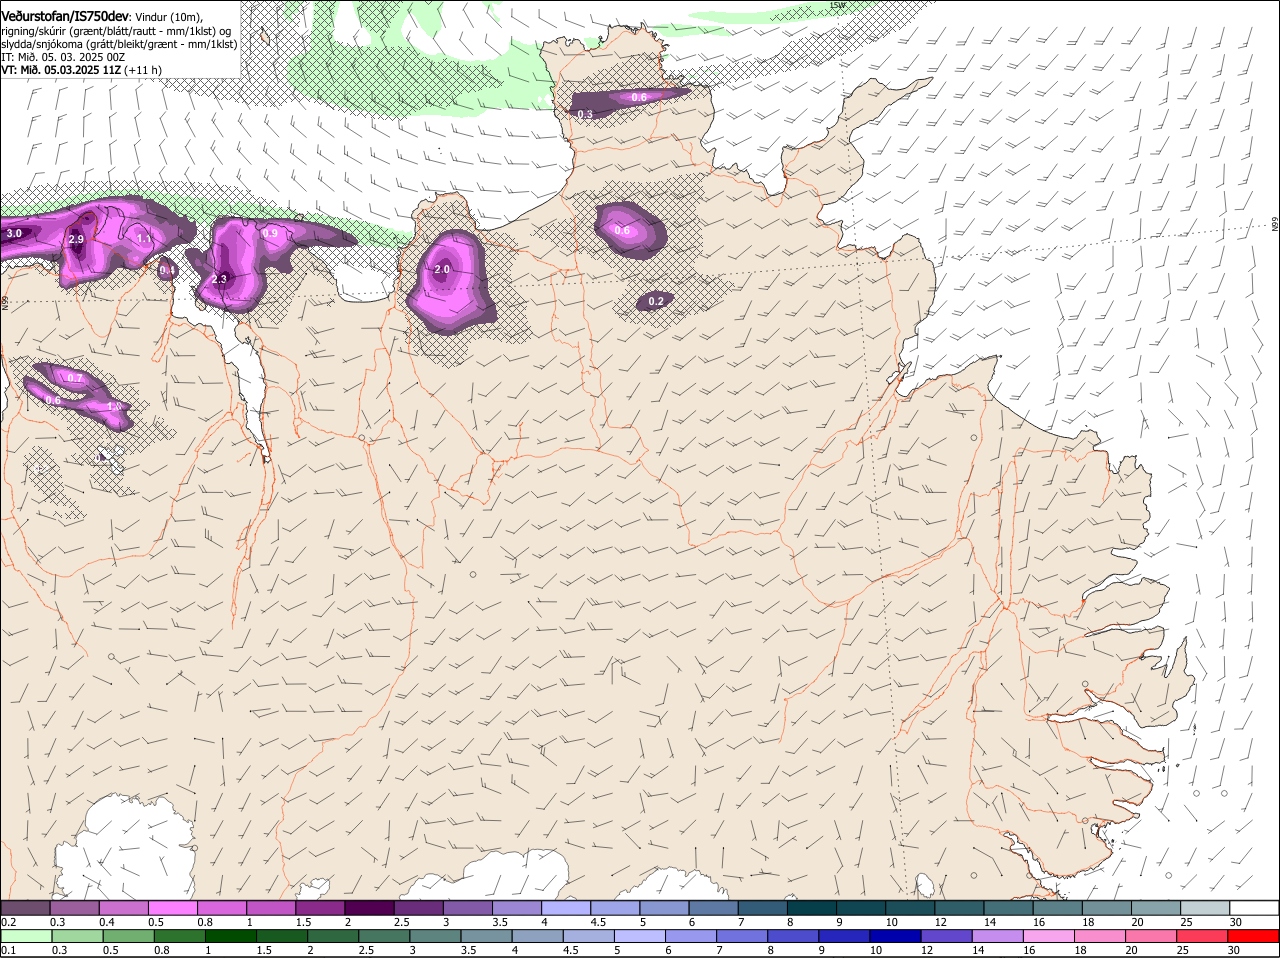Select the light purple lower swatch between 14 and 16
This screenshot has height=958, width=1280.
coord(999,936)
